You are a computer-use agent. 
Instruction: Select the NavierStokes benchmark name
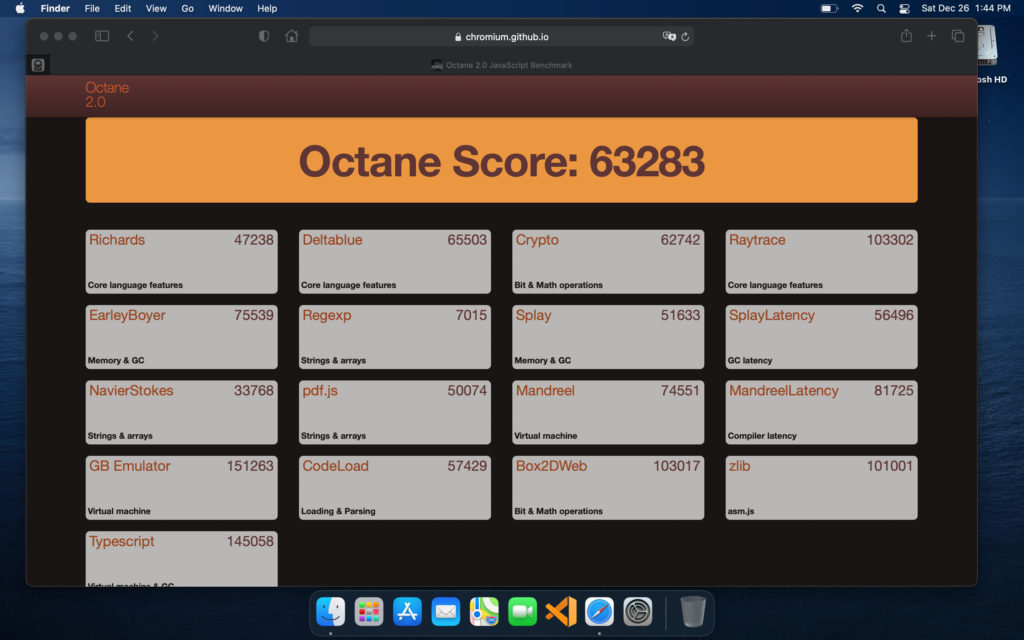pyautogui.click(x=131, y=391)
